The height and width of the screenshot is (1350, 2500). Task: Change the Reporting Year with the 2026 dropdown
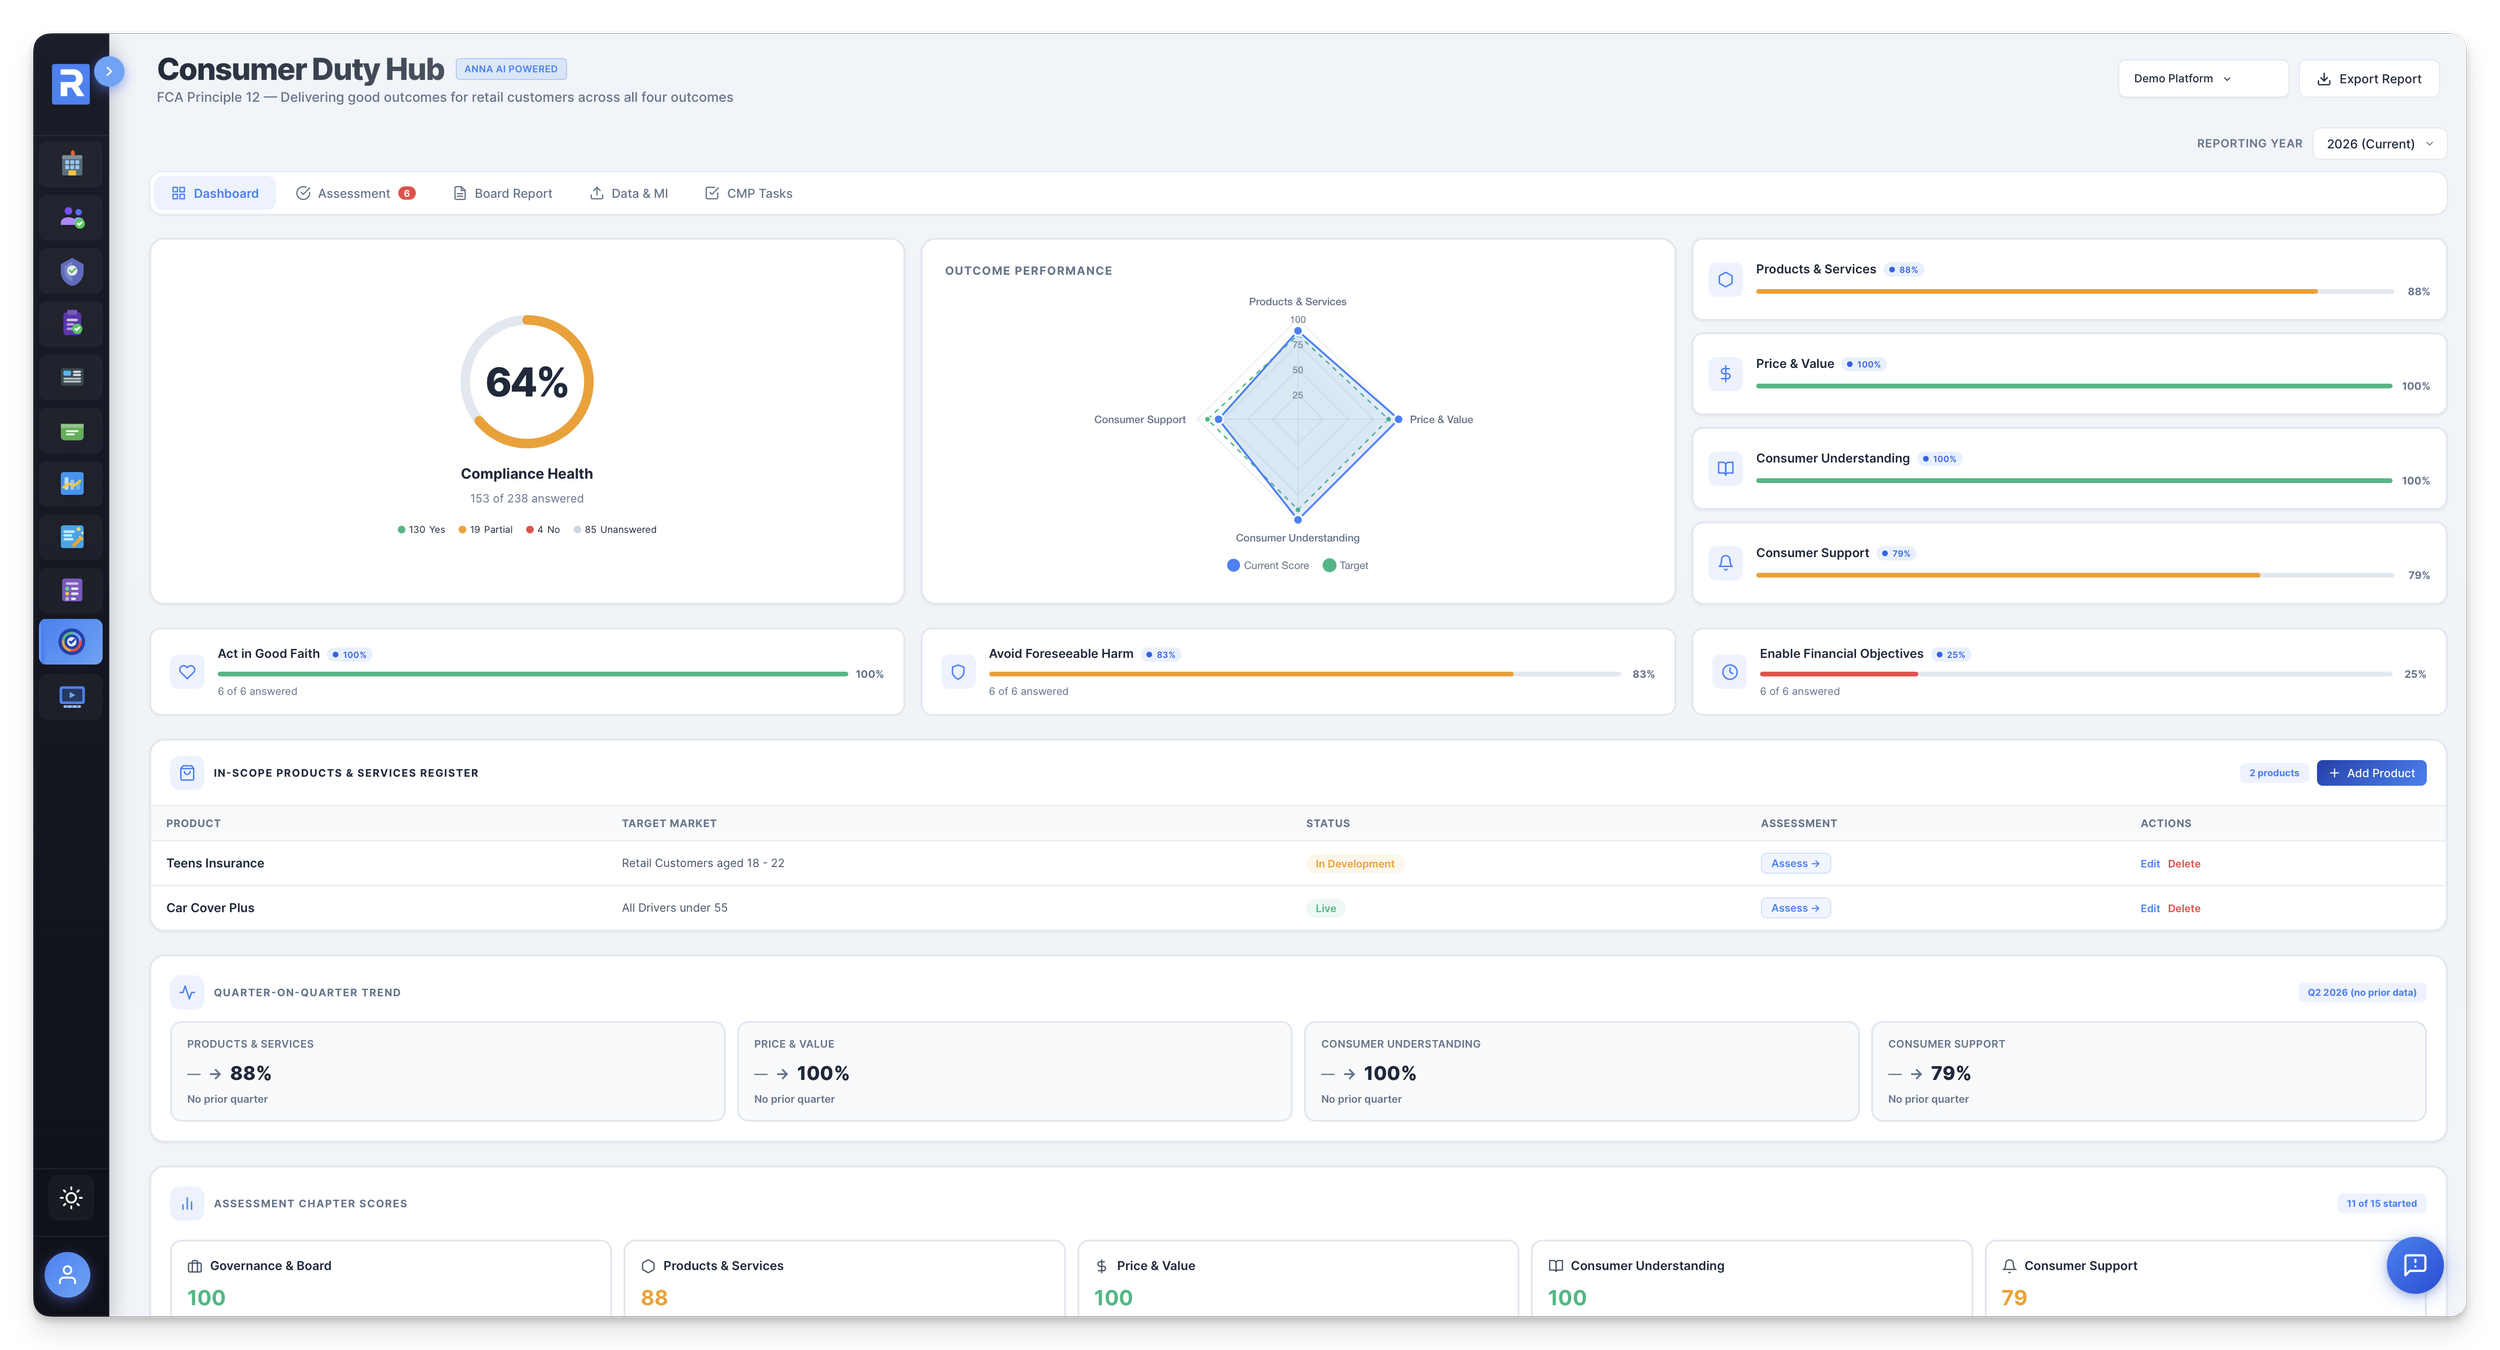[x=2378, y=143]
